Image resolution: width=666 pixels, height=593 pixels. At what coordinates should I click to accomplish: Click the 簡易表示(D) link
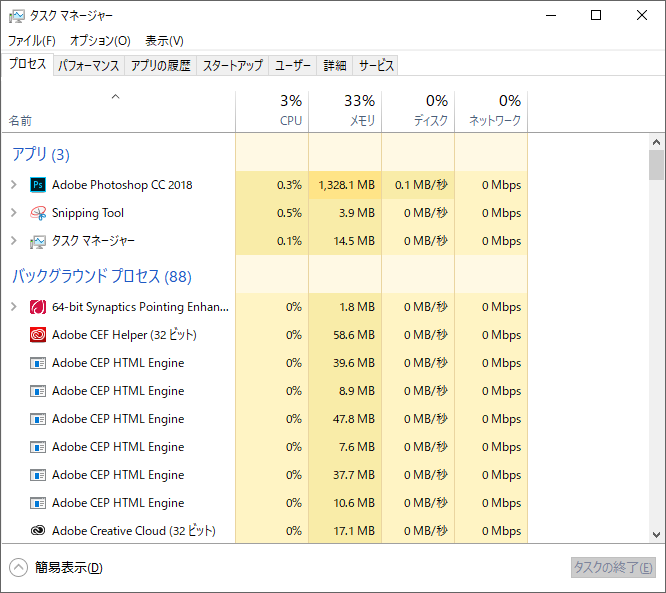[x=69, y=568]
